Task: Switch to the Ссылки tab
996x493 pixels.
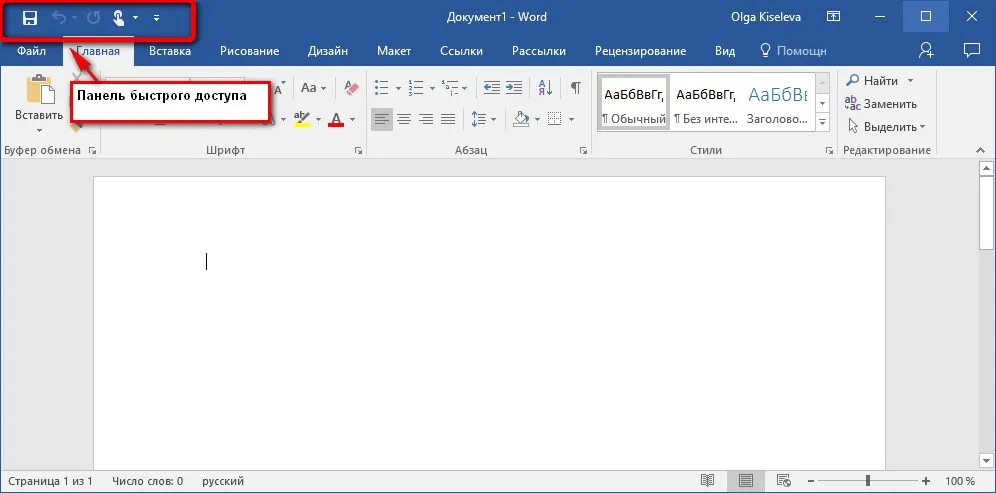Action: (x=461, y=51)
